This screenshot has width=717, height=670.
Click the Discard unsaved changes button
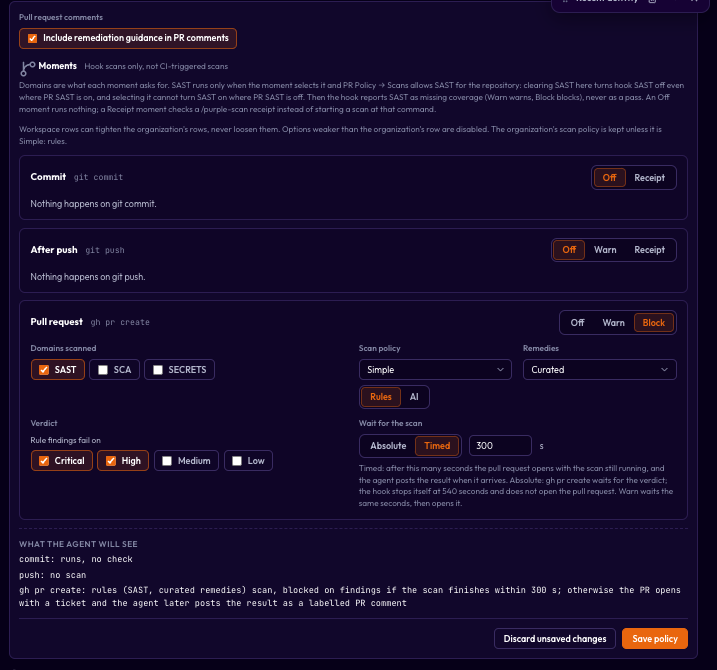coord(555,638)
